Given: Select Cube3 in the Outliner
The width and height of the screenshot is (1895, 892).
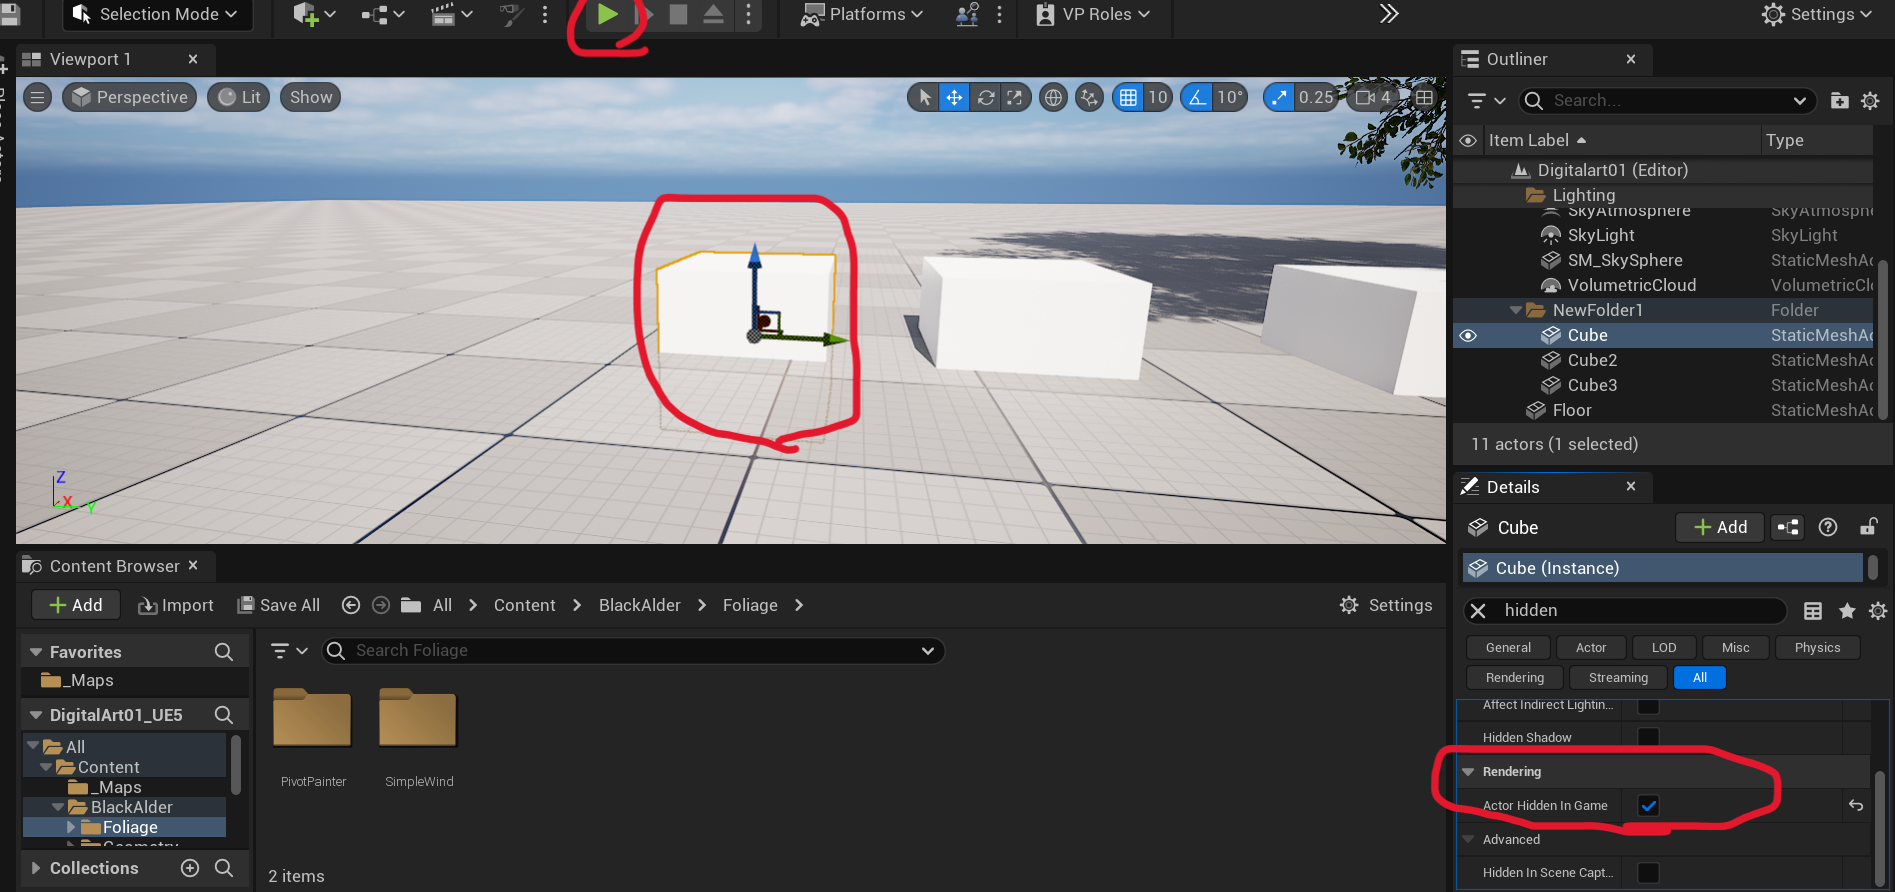Looking at the screenshot, I should coord(1592,385).
